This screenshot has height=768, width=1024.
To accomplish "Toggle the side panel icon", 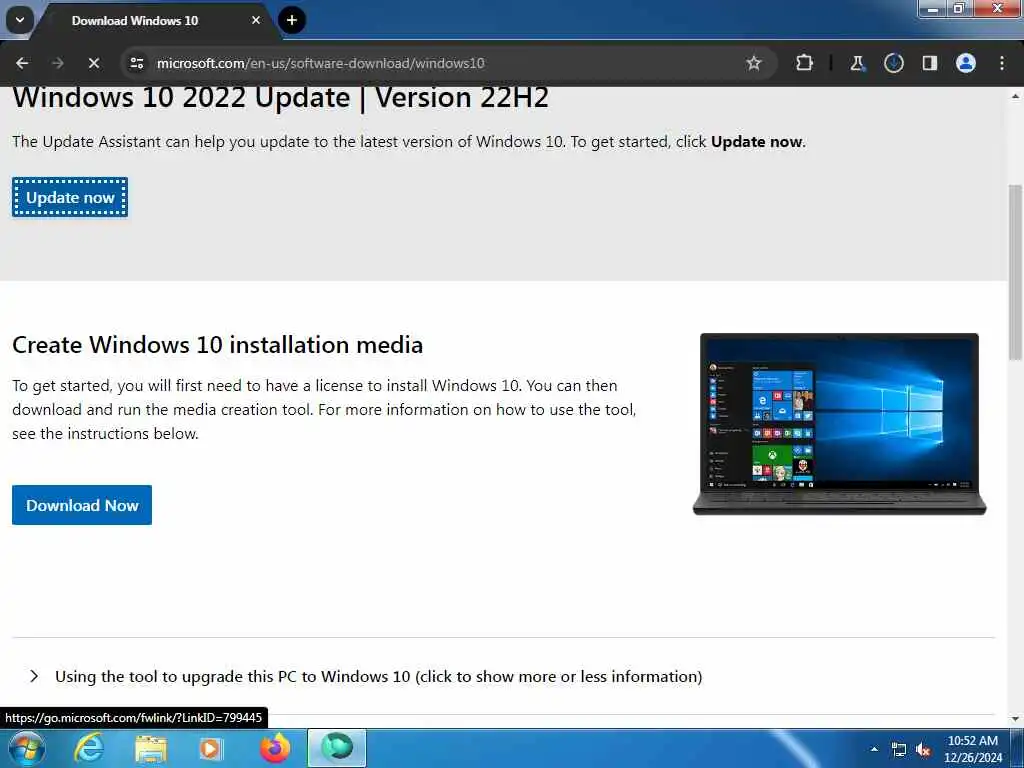I will pos(929,63).
